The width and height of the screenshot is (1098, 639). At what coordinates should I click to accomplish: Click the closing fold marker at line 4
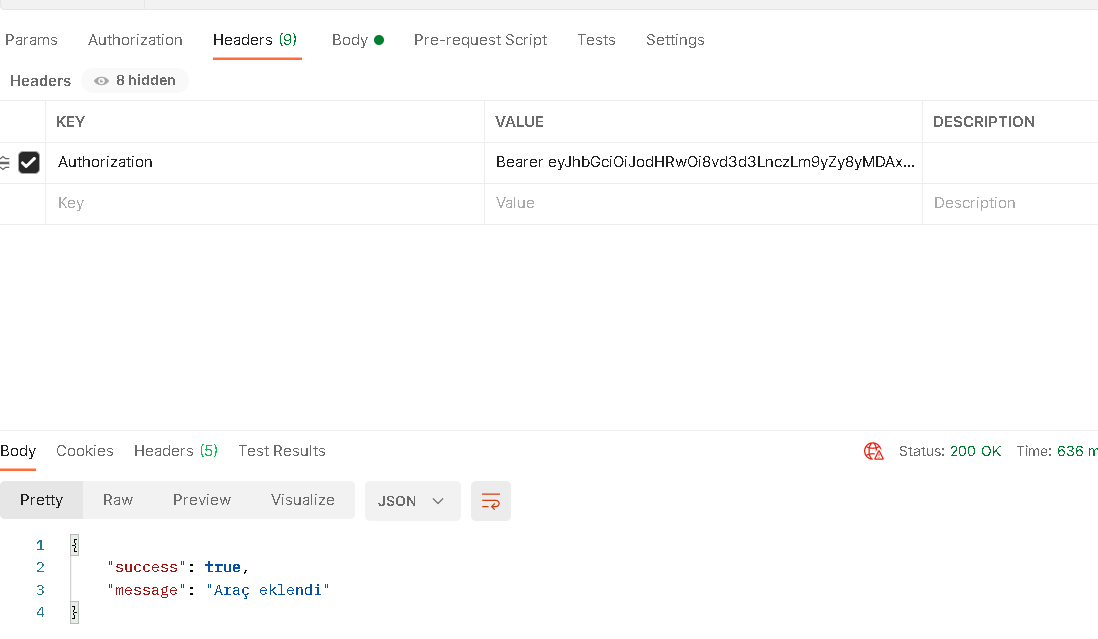point(73,611)
